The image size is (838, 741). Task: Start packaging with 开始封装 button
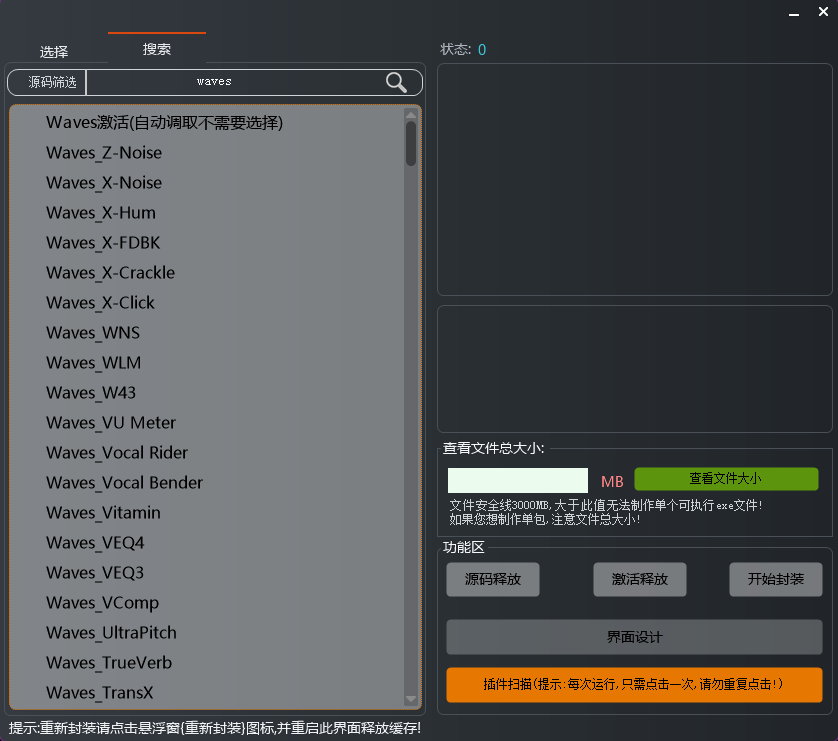[775, 580]
